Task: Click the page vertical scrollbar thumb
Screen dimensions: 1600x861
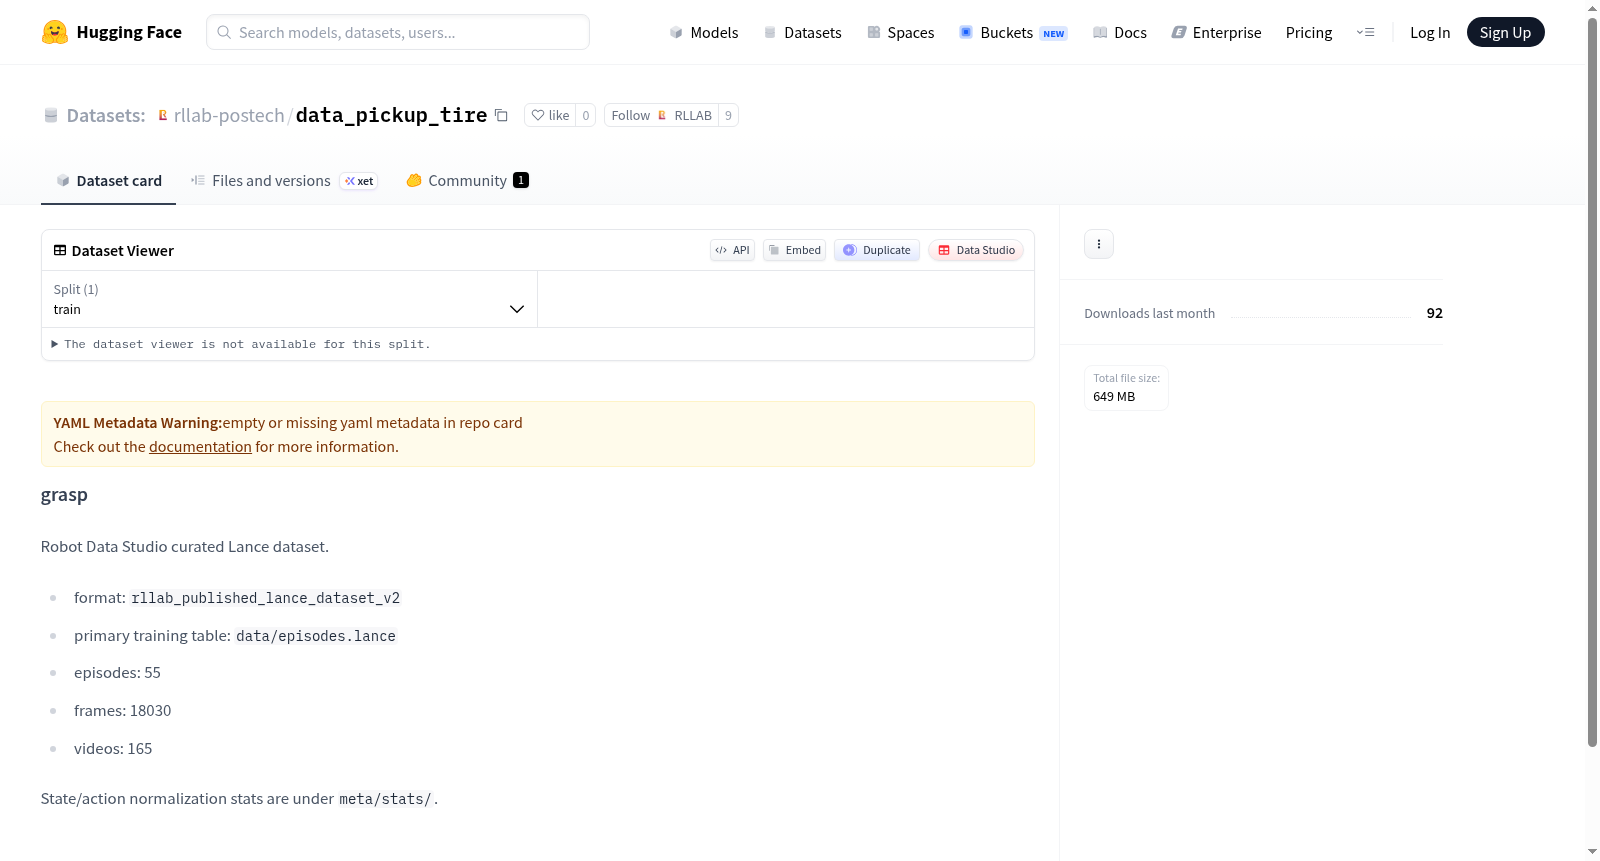Action: tap(1592, 382)
